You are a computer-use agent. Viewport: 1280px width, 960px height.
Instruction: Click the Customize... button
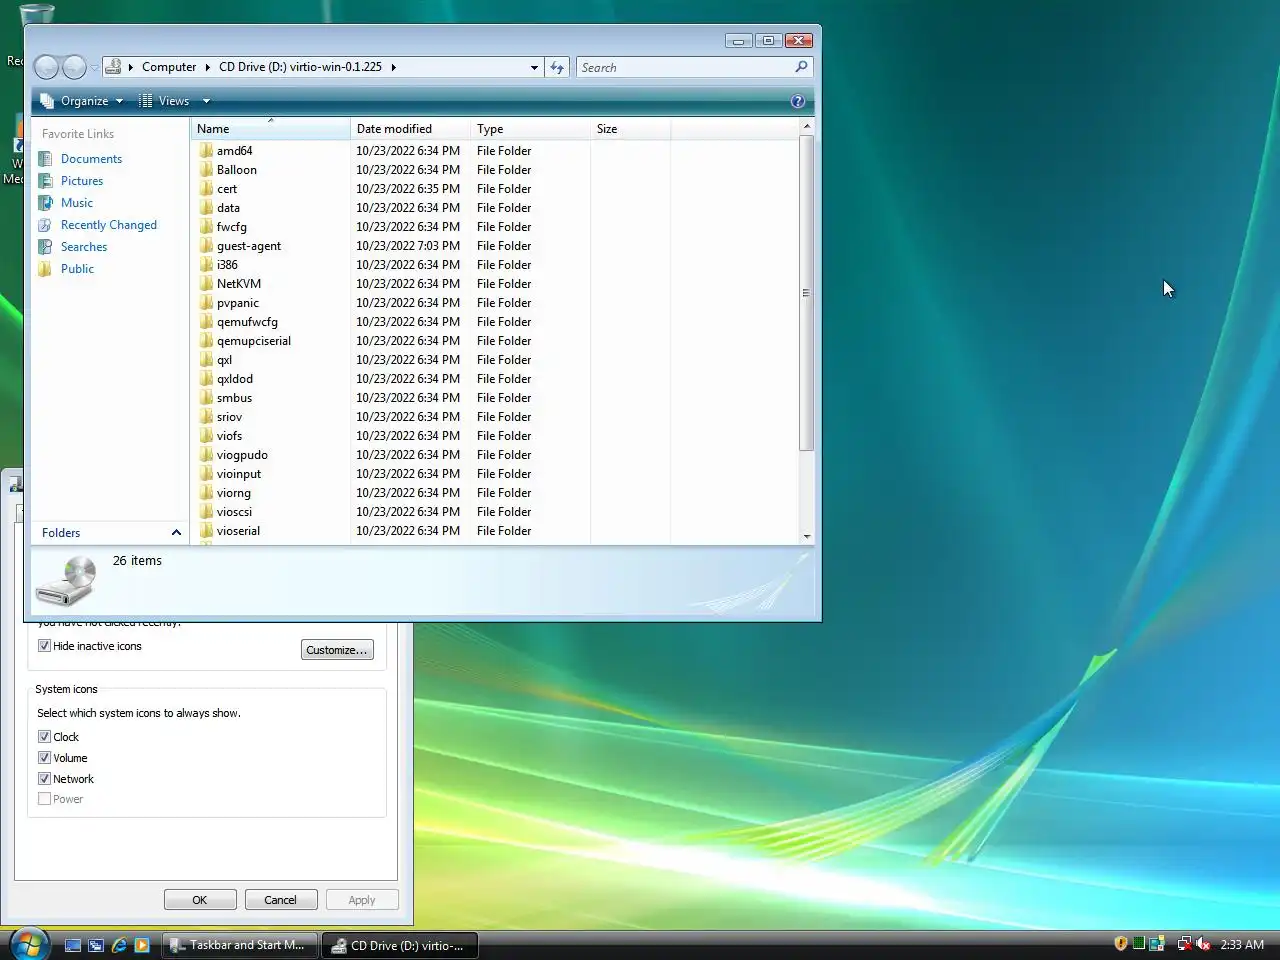click(x=337, y=650)
